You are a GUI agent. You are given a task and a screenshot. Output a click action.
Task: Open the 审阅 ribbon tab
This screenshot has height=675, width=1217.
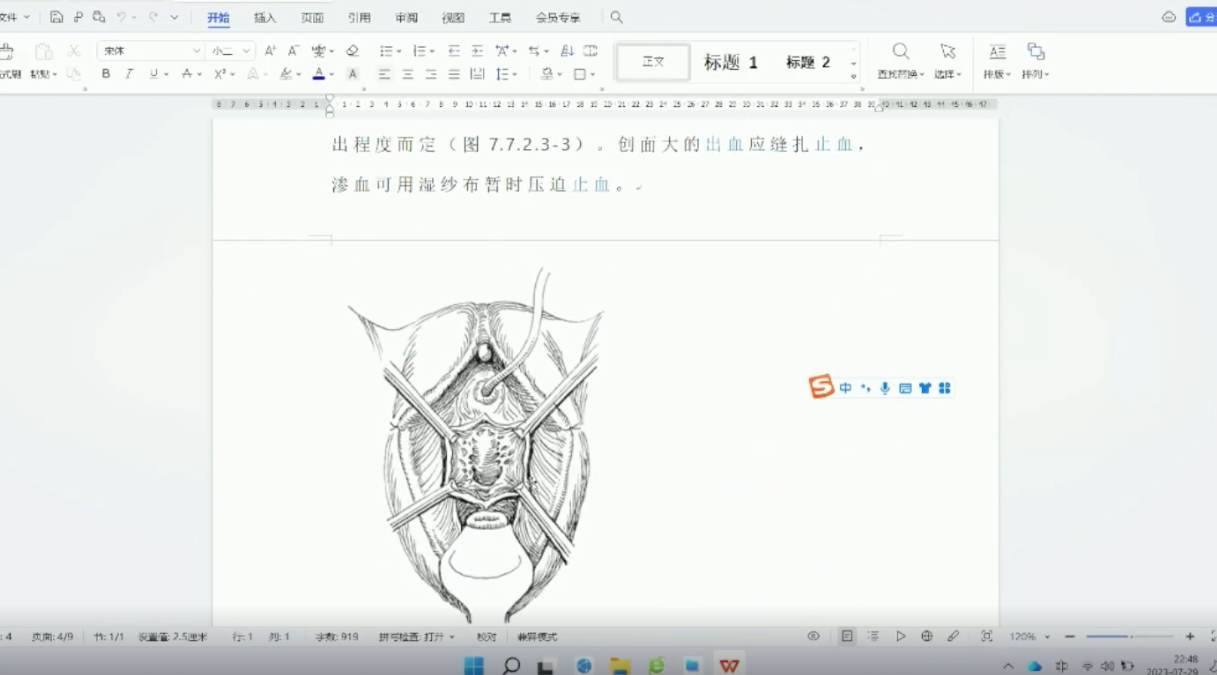click(x=406, y=18)
